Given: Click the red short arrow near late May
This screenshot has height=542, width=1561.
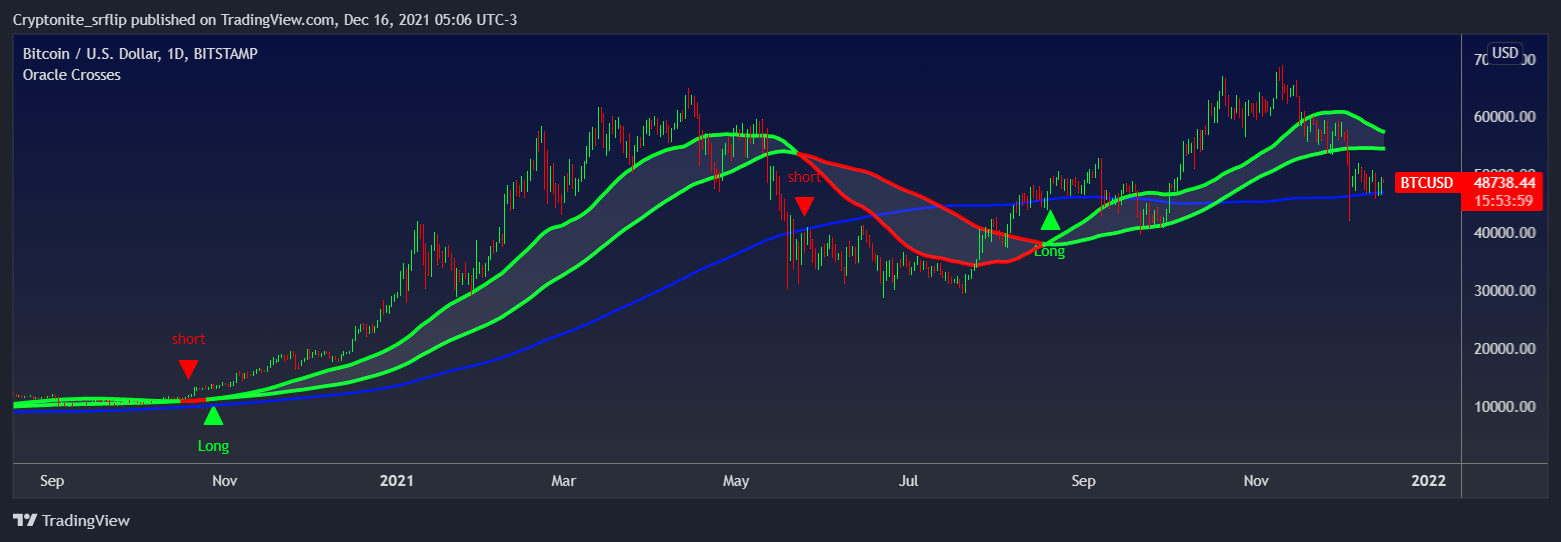Looking at the screenshot, I should pyautogui.click(x=804, y=206).
